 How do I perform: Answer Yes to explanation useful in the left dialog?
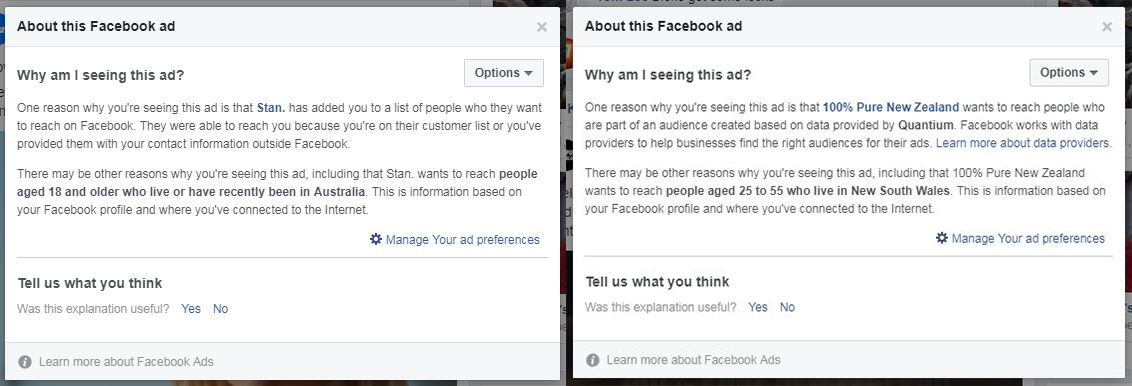tap(191, 309)
